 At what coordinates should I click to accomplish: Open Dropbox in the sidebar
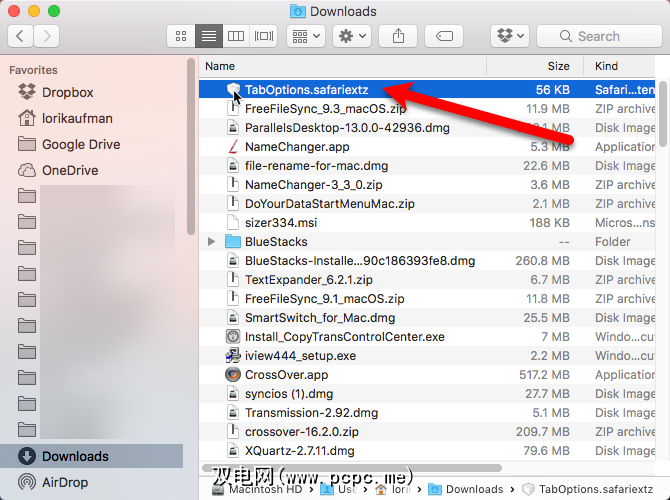click(68, 92)
